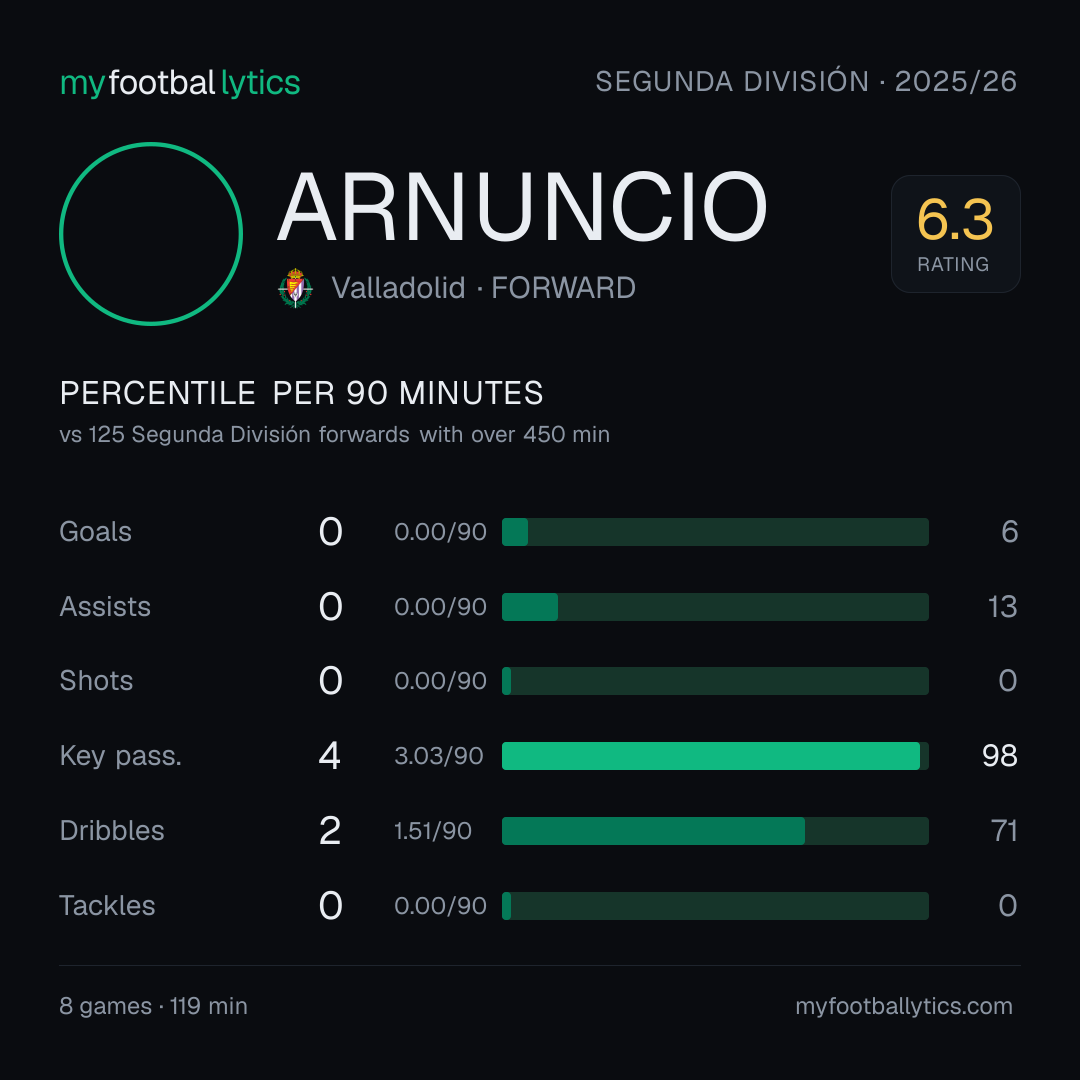
Task: Click the 3.03/90 key passes rate
Action: pyautogui.click(x=439, y=756)
